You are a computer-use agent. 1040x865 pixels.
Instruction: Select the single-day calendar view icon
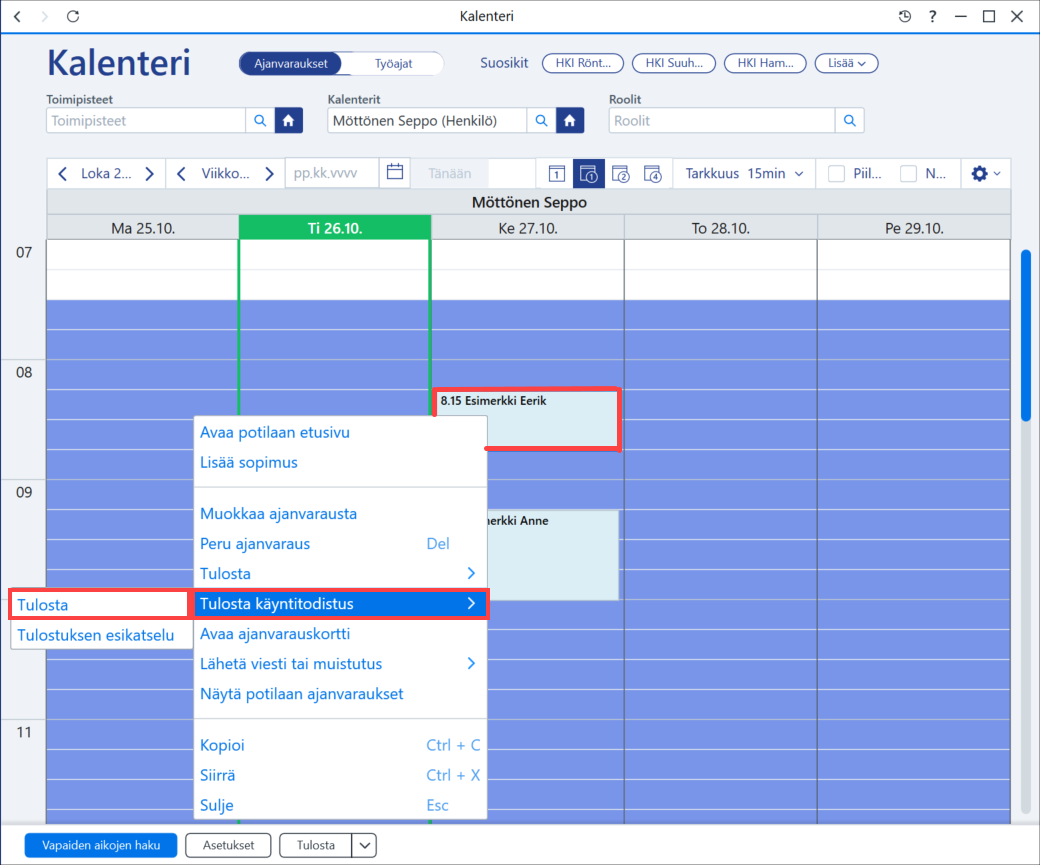(x=556, y=174)
